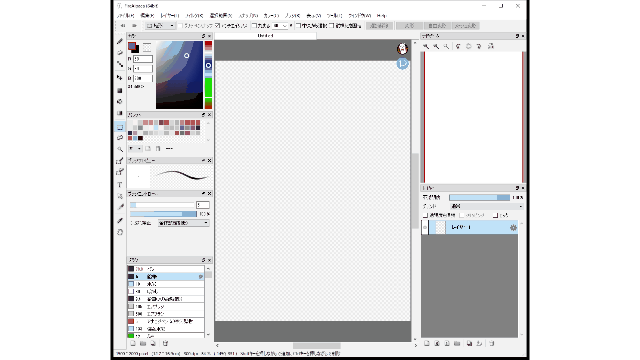The height and width of the screenshot is (360, 640).
Task: Open the layer blend mode dropdown
Action: tap(487, 207)
